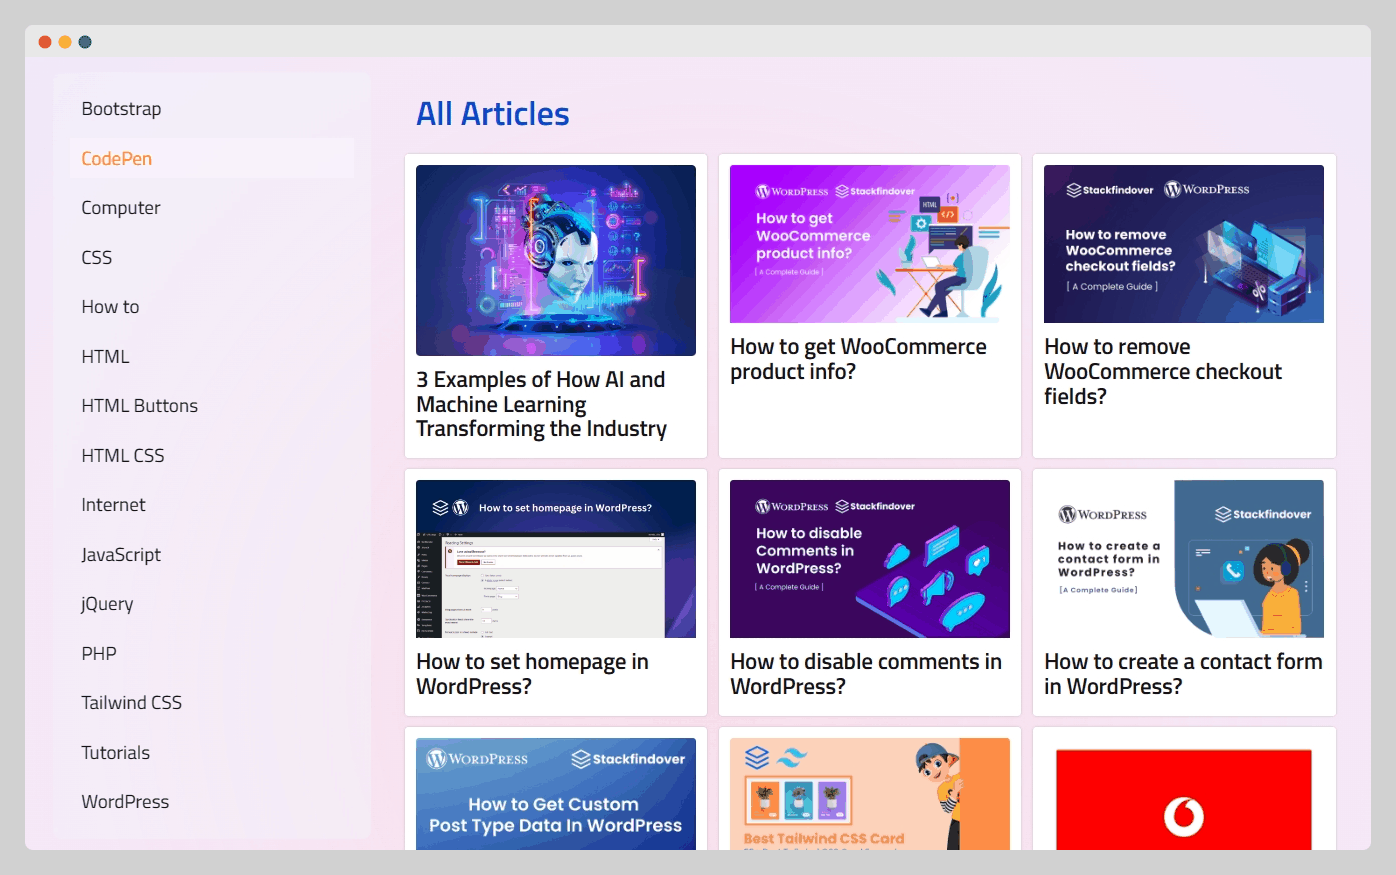Click "How to disable comments in WordPress?" title
Image resolution: width=1396 pixels, height=875 pixels.
[866, 674]
